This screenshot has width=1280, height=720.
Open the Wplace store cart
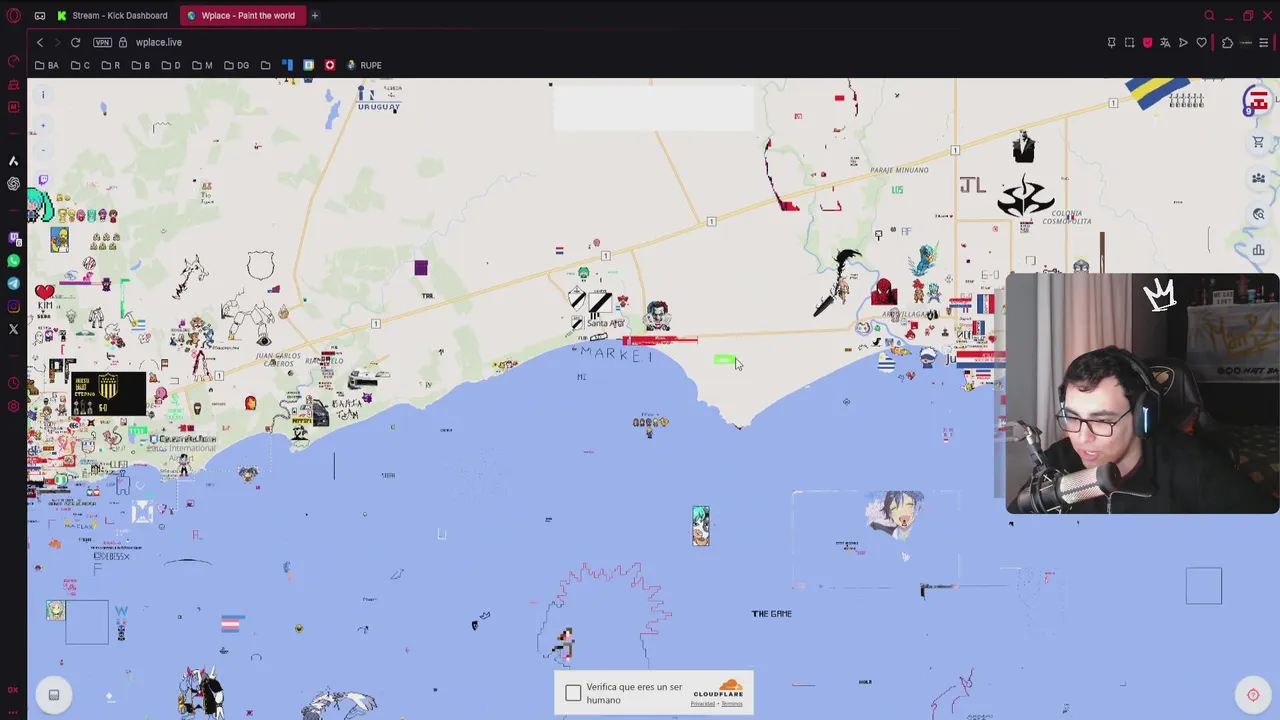click(x=1258, y=142)
